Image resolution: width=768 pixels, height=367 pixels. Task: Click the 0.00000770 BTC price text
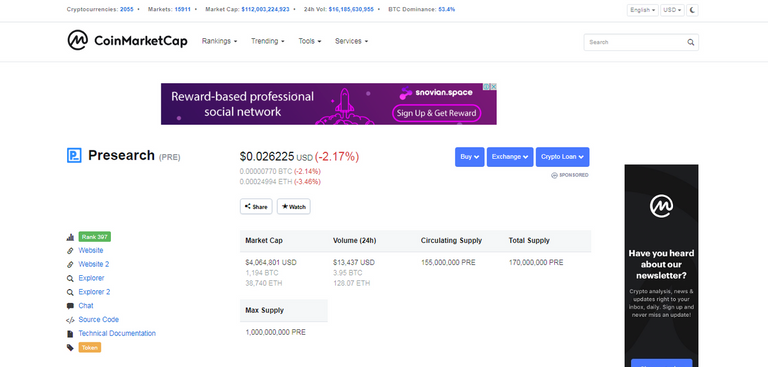coord(266,171)
